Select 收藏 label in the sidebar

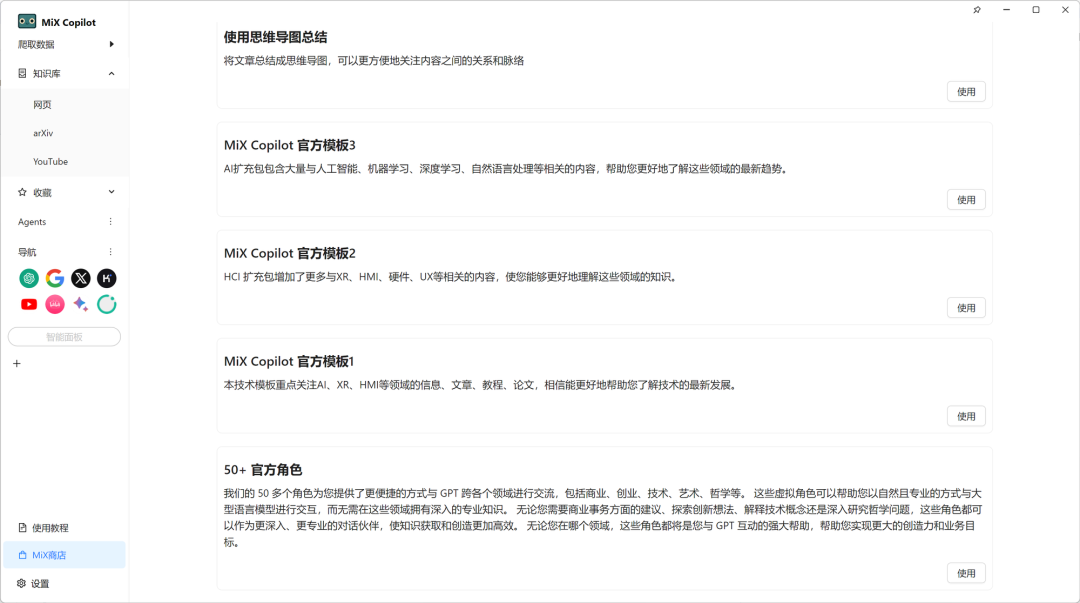click(x=42, y=192)
